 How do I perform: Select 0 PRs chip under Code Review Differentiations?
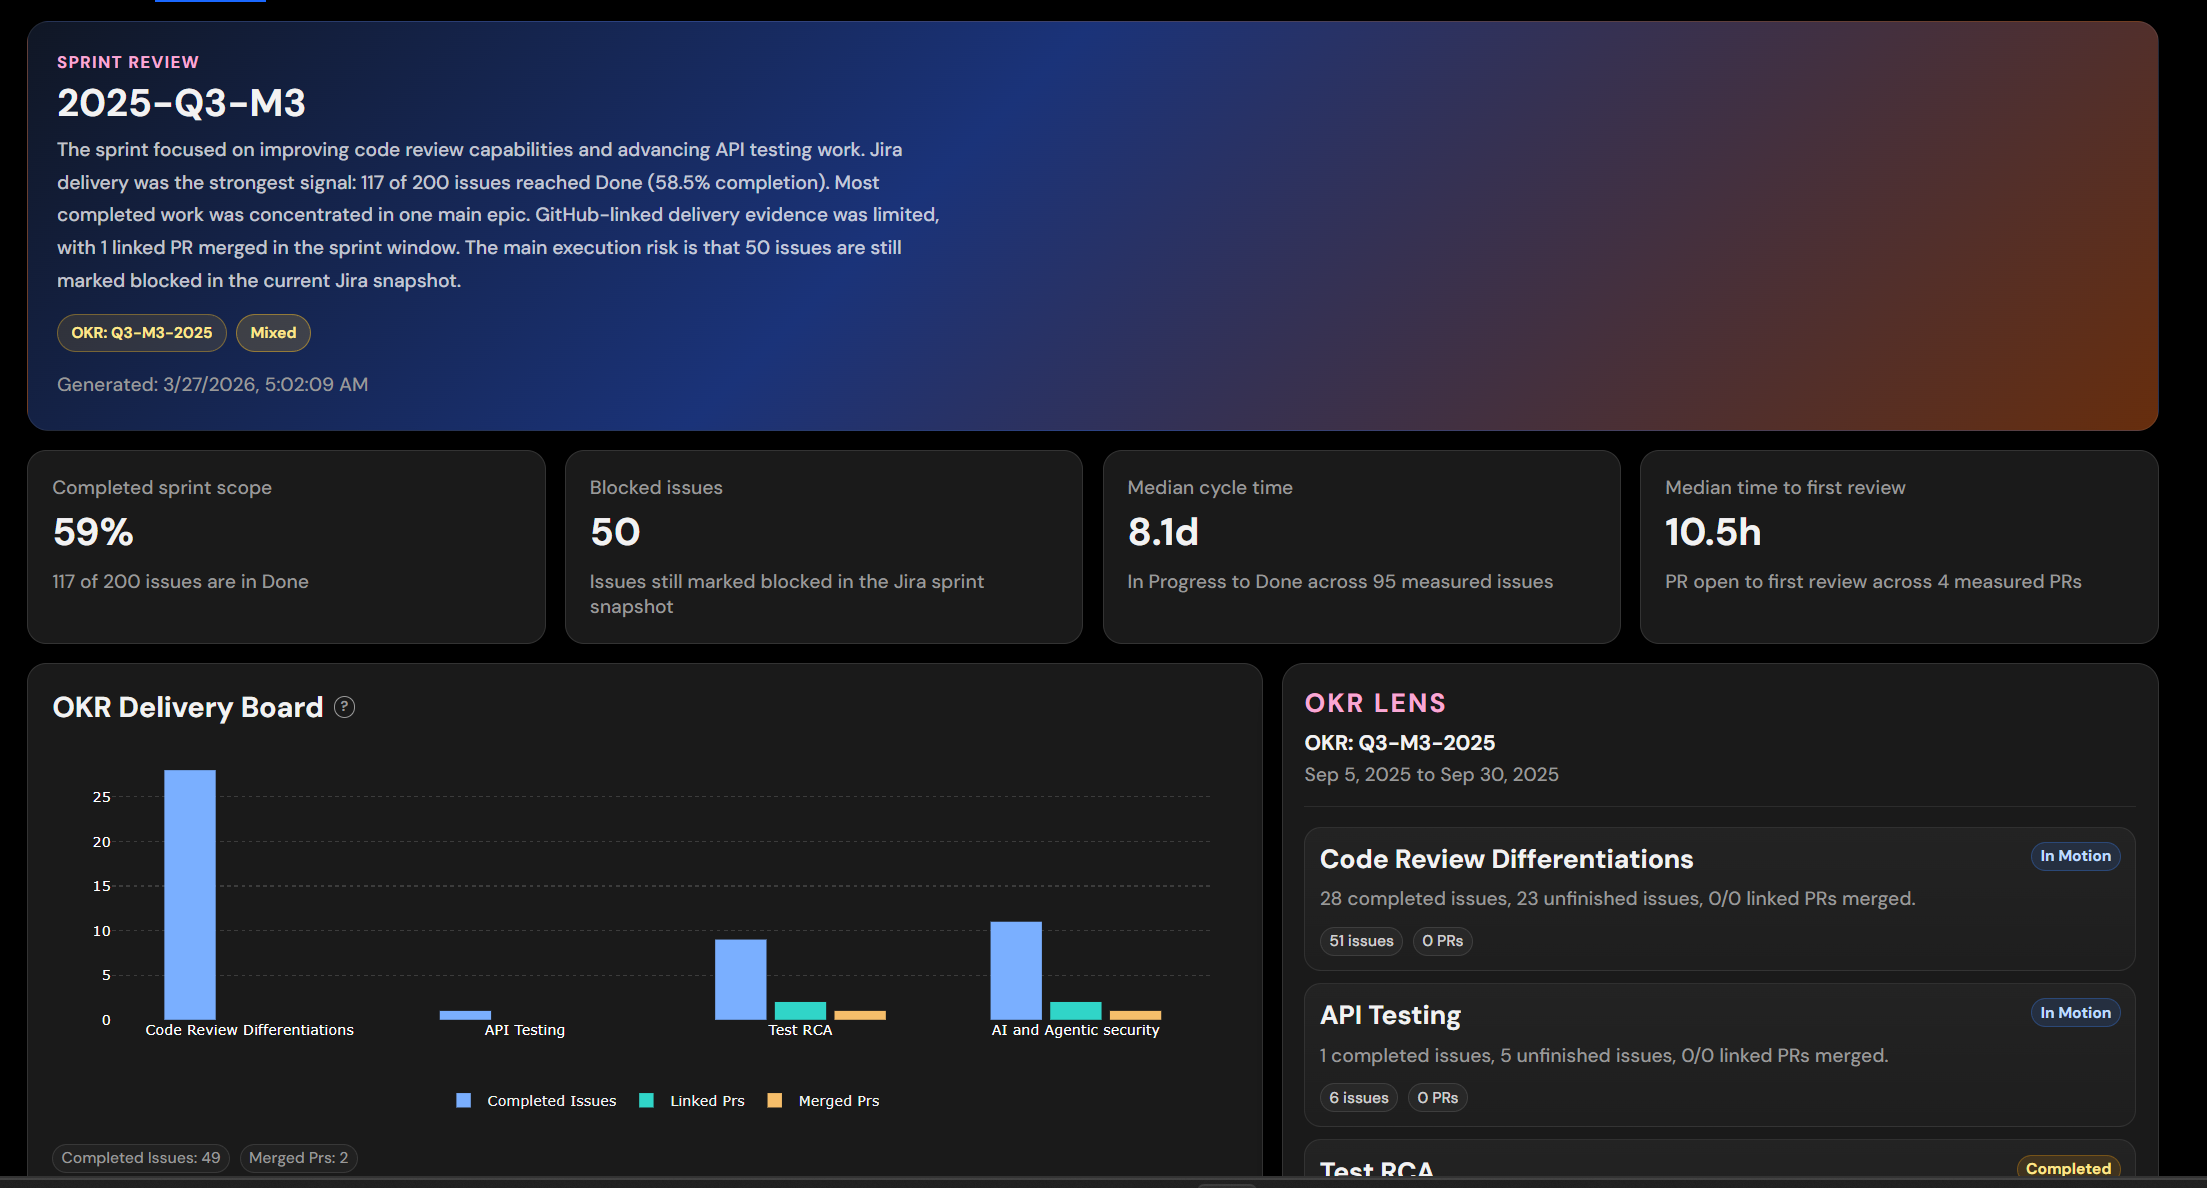pyautogui.click(x=1442, y=941)
